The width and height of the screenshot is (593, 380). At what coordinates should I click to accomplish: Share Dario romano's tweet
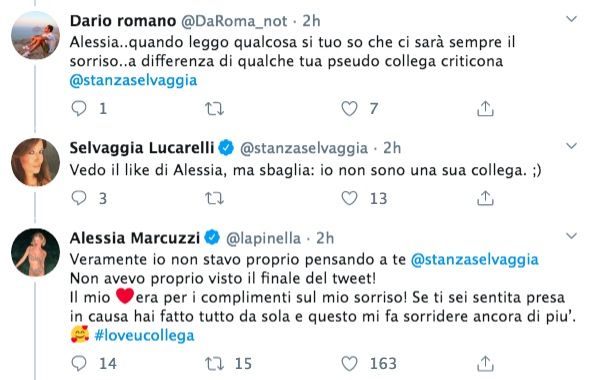pyautogui.click(x=485, y=109)
